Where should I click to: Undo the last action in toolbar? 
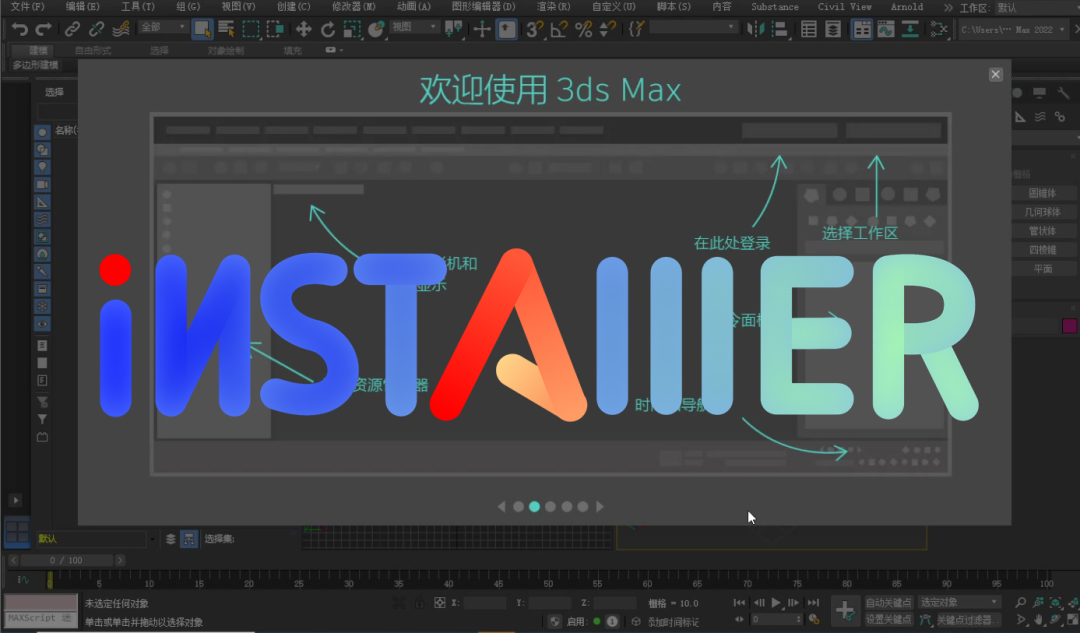tap(19, 29)
